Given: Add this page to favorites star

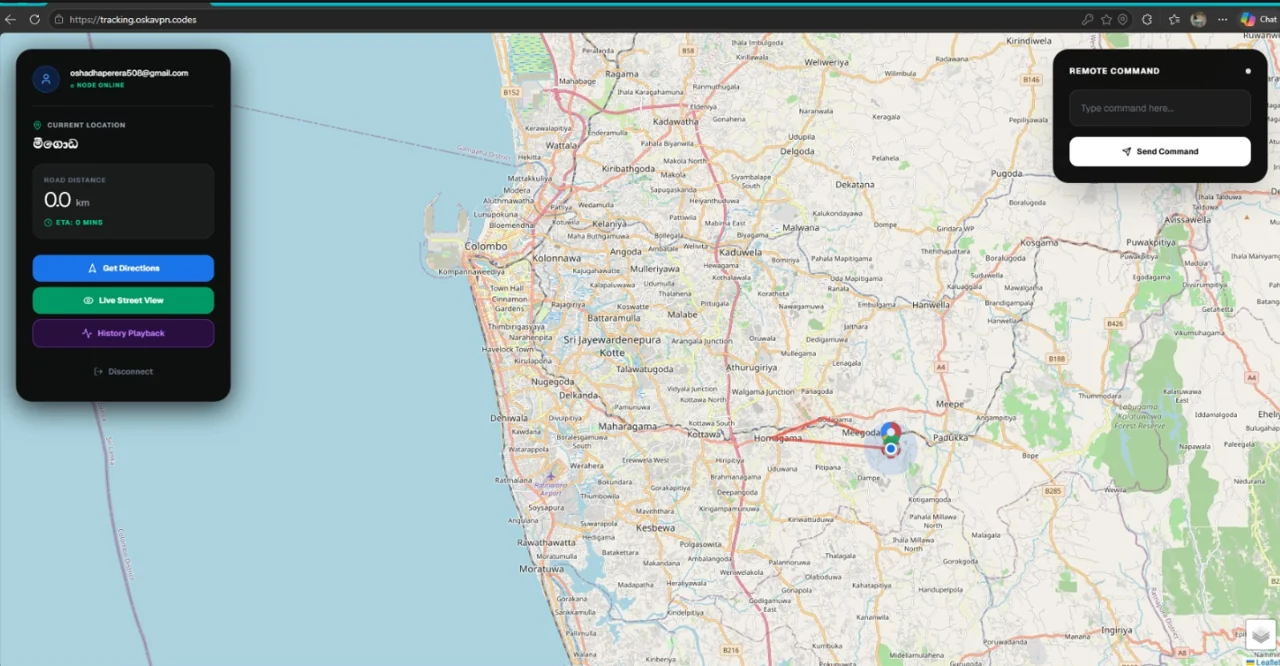Looking at the screenshot, I should coord(1106,19).
